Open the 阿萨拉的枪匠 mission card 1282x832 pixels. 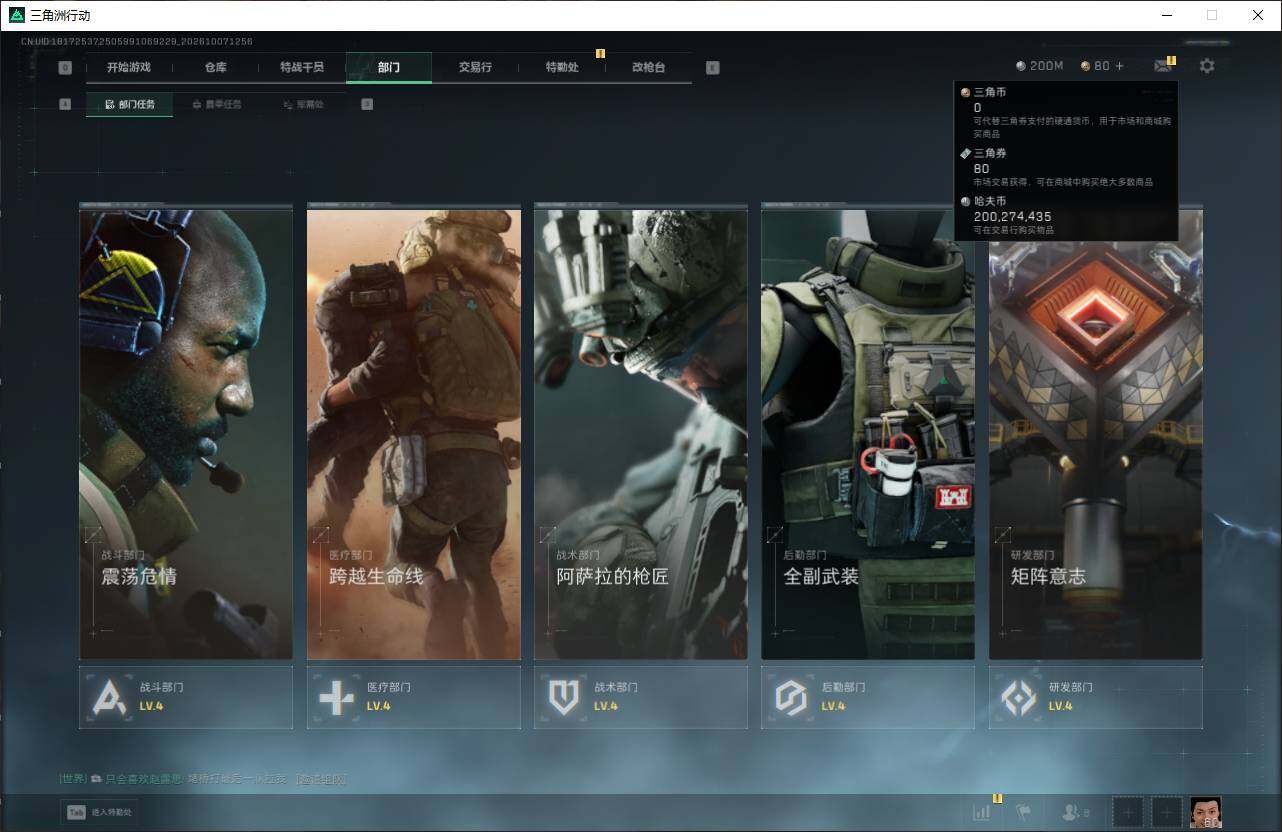[x=641, y=433]
